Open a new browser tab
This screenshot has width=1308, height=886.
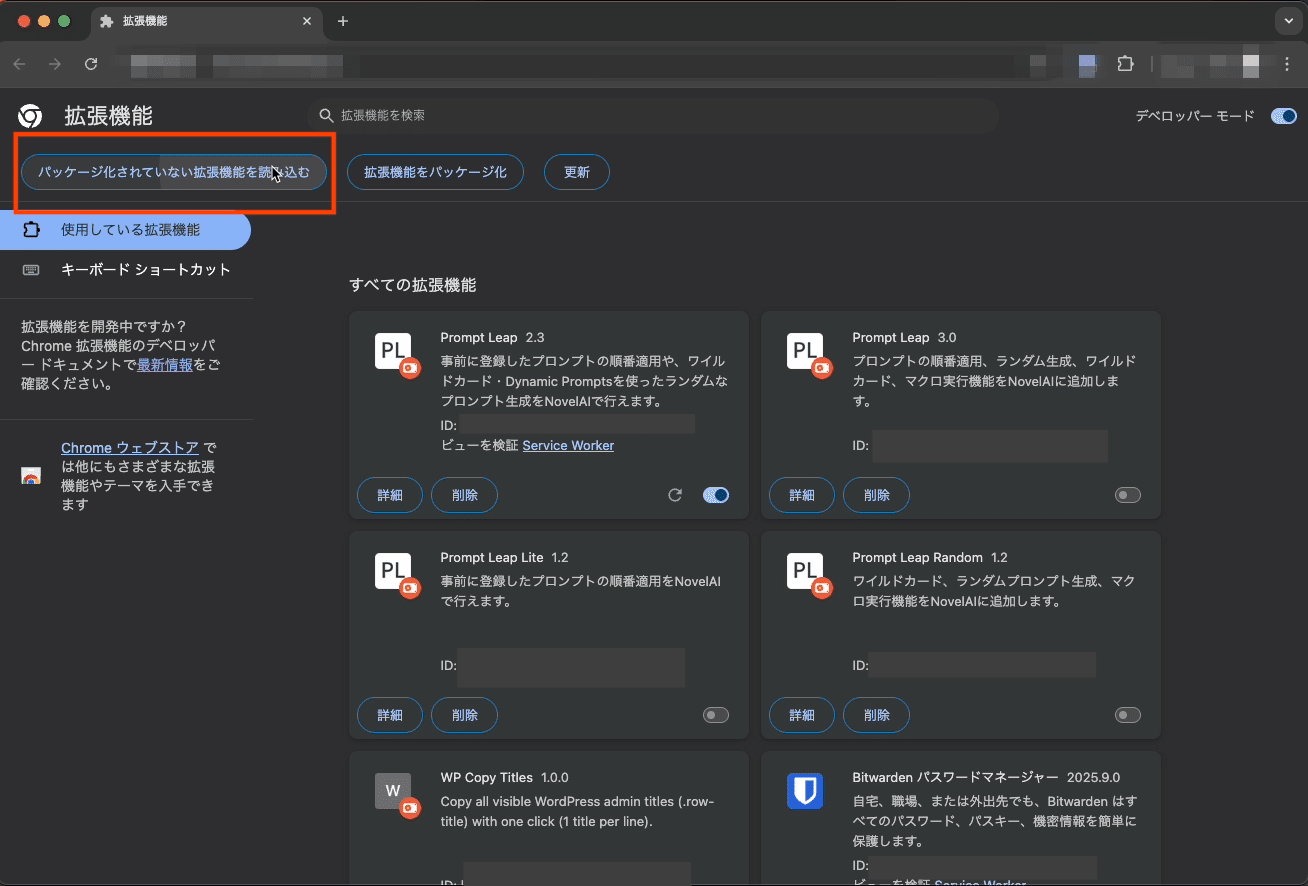[343, 21]
